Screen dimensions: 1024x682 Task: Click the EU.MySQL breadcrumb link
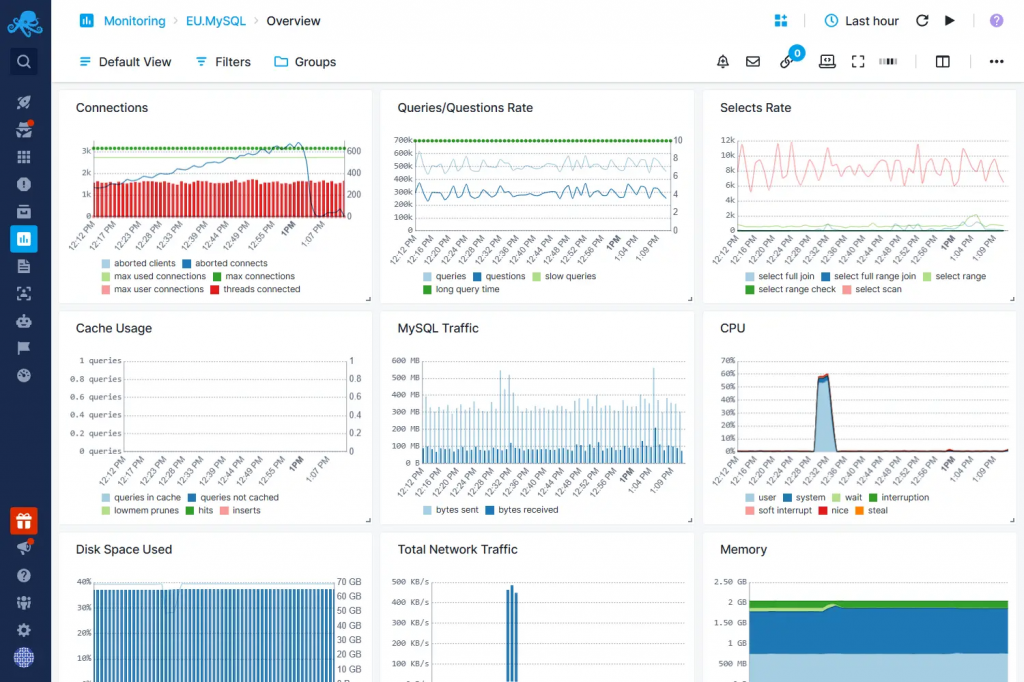216,20
